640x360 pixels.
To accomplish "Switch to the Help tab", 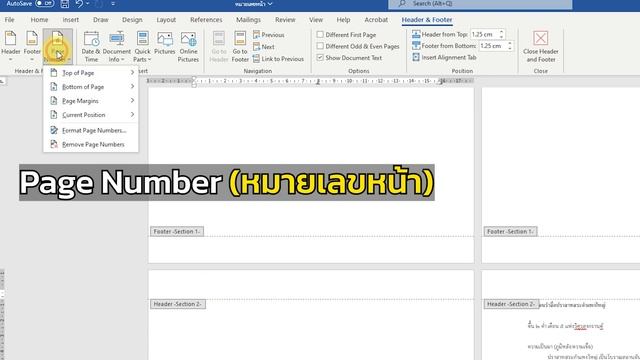I will 343,20.
